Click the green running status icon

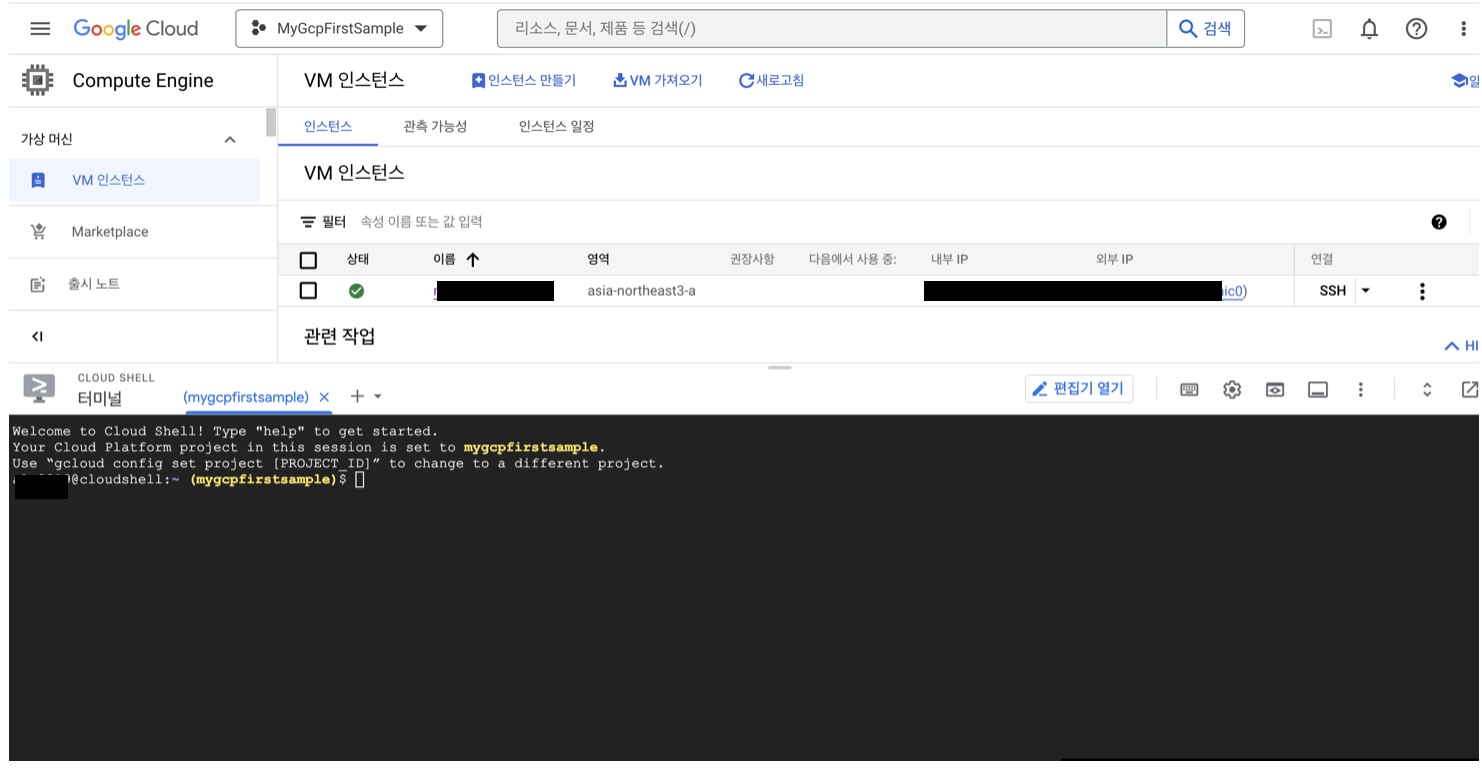click(356, 291)
